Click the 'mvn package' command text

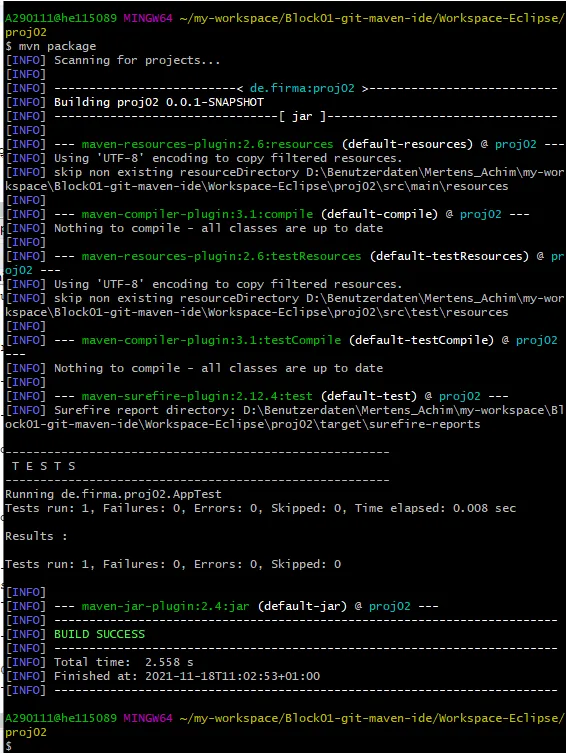click(x=57, y=46)
